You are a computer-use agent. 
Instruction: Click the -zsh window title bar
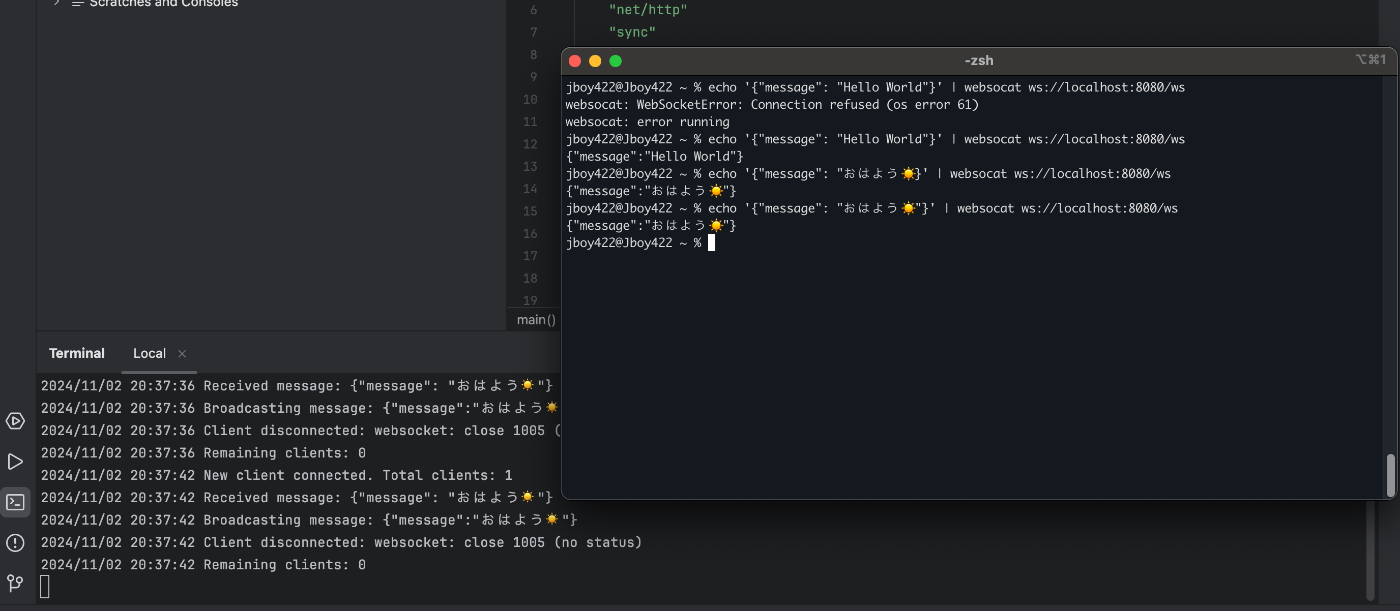tap(978, 60)
